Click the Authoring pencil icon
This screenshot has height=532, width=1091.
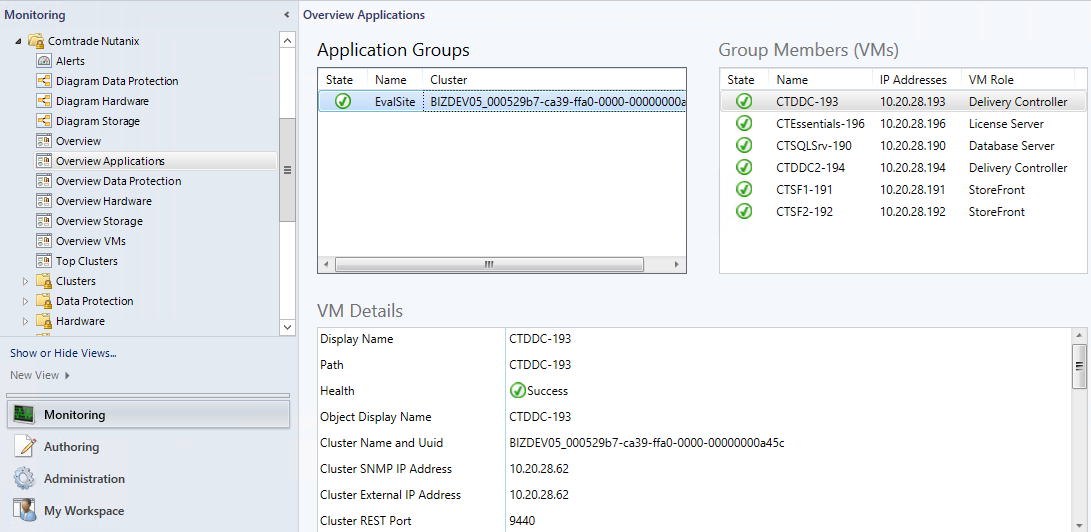(24, 446)
